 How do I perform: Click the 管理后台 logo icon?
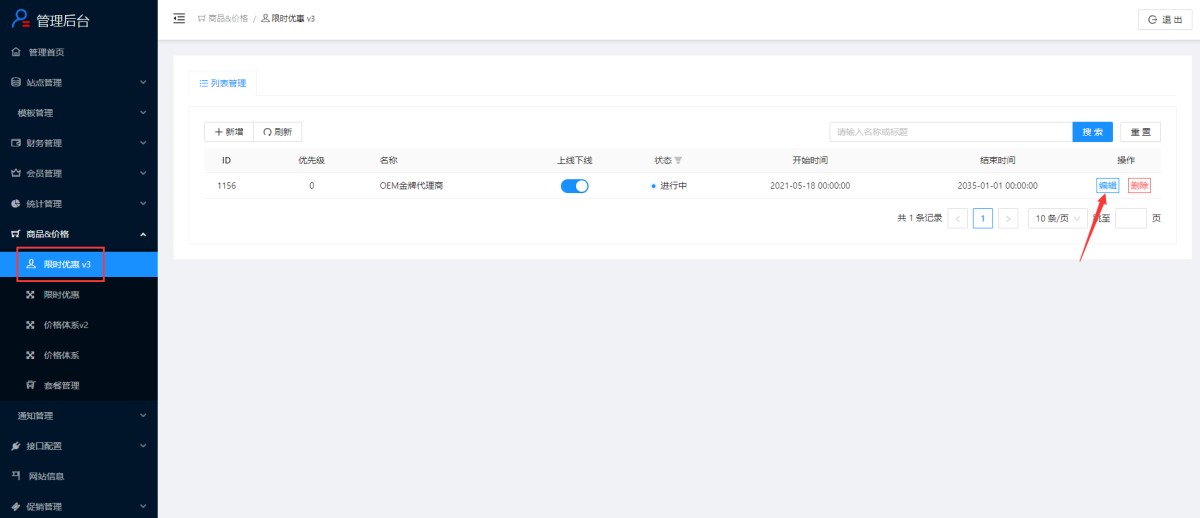20,19
